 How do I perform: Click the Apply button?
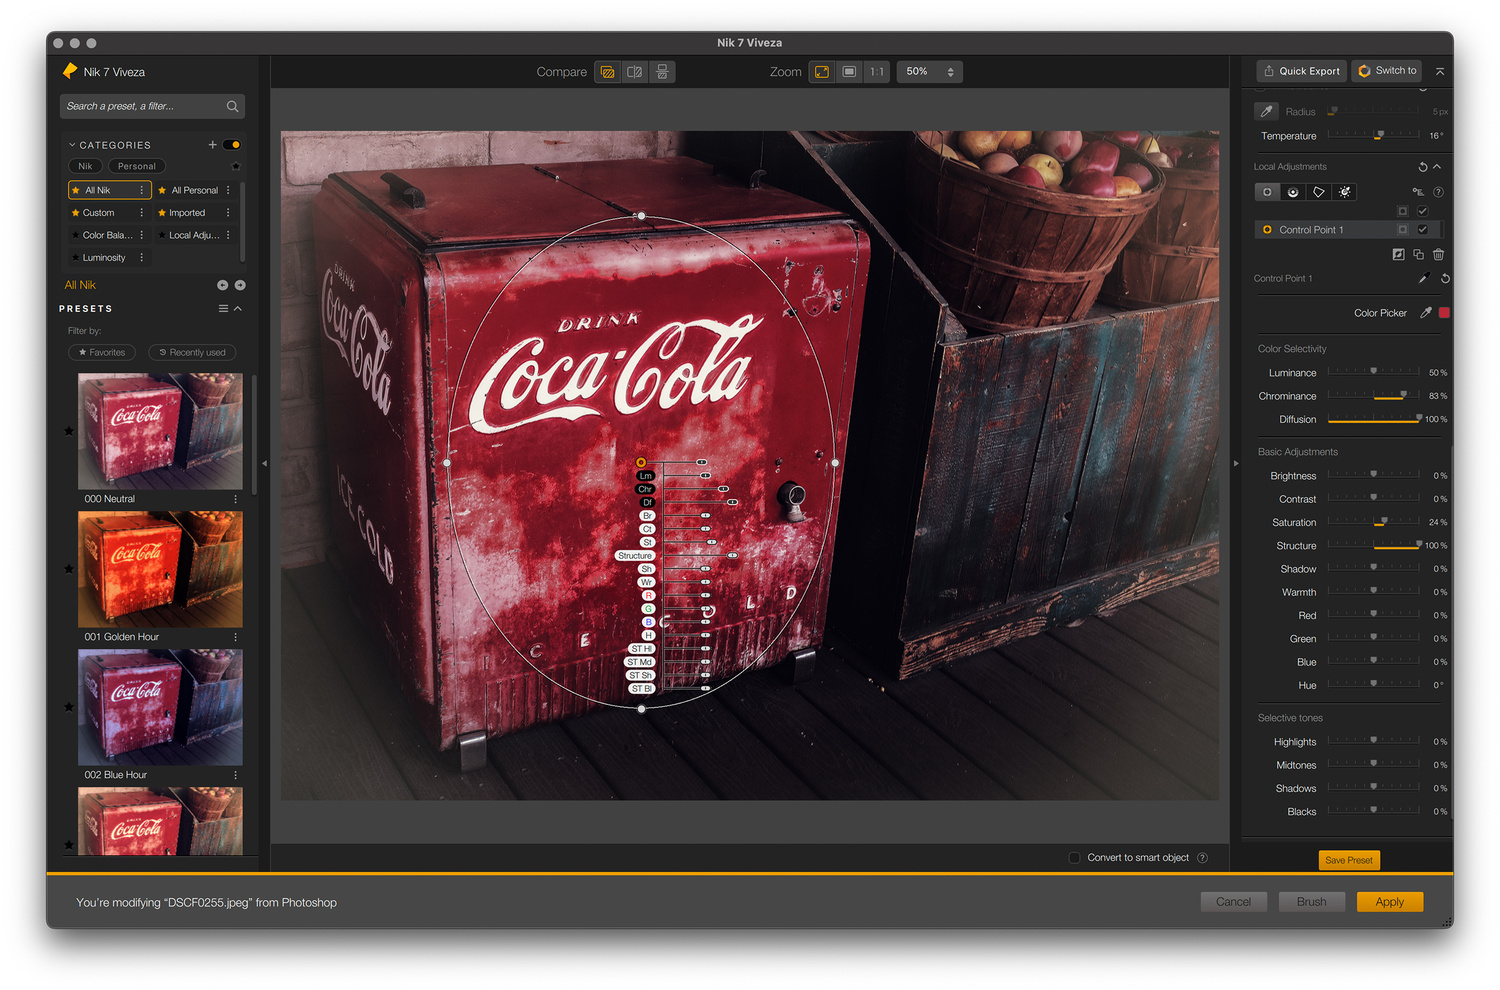(1390, 902)
